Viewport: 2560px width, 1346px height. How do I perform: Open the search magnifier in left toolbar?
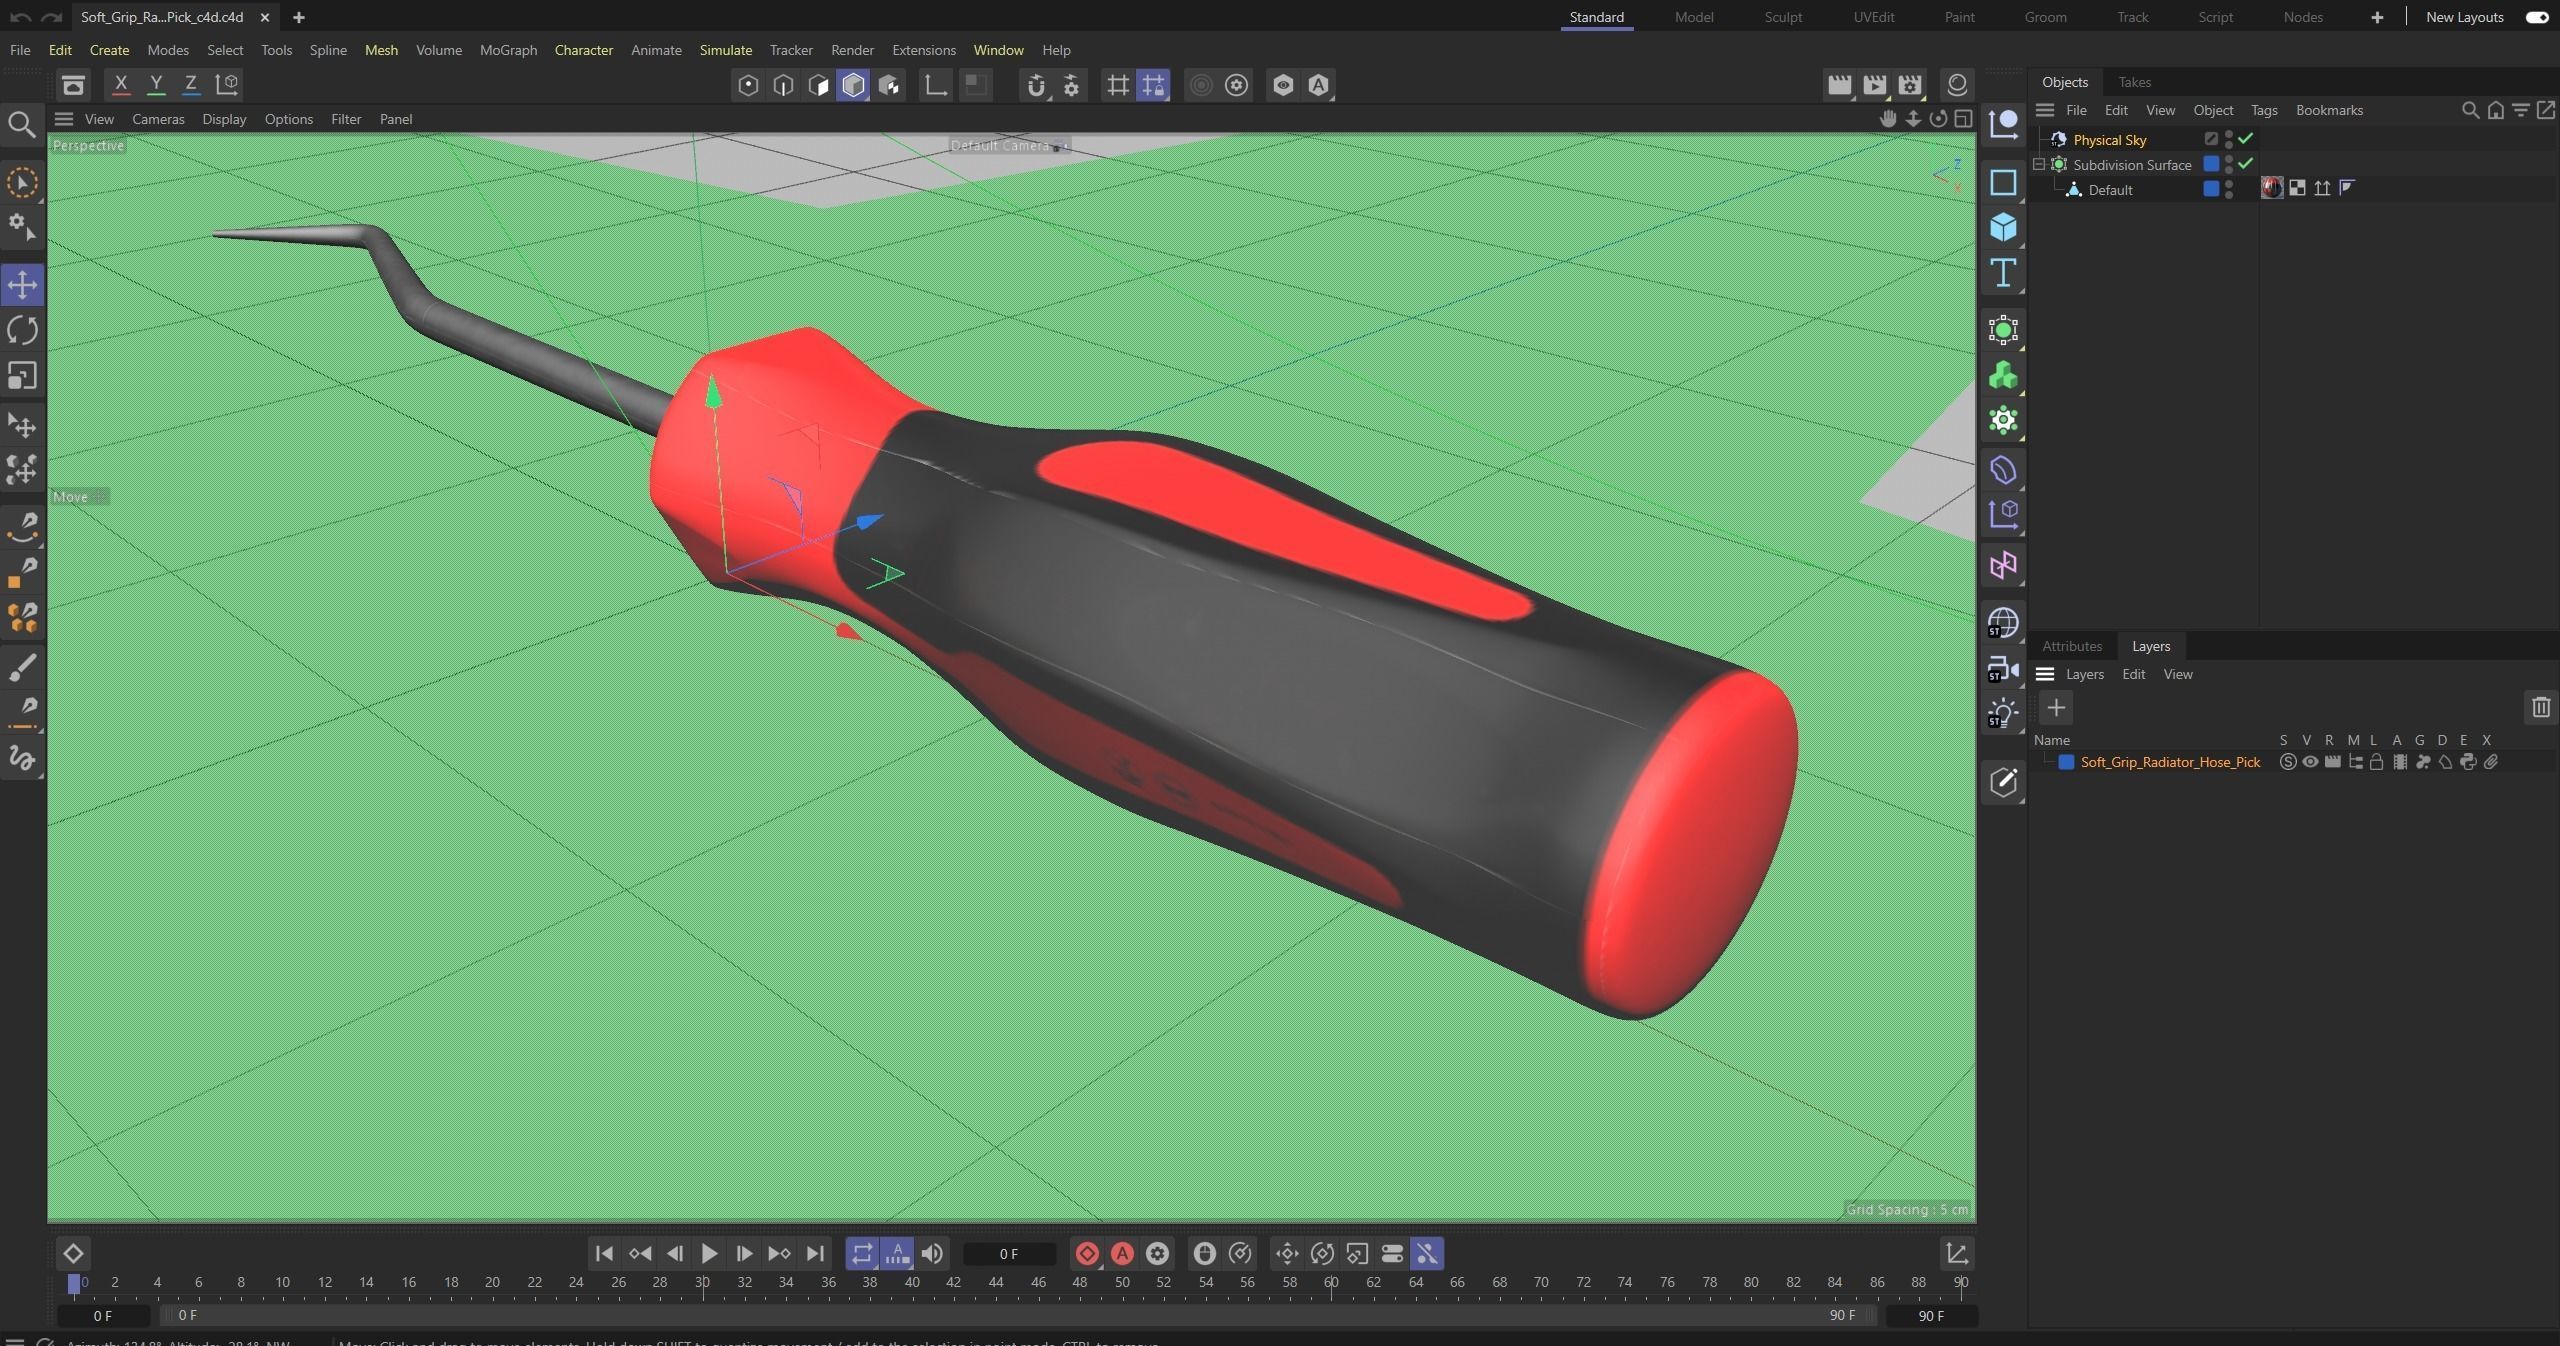[x=22, y=124]
